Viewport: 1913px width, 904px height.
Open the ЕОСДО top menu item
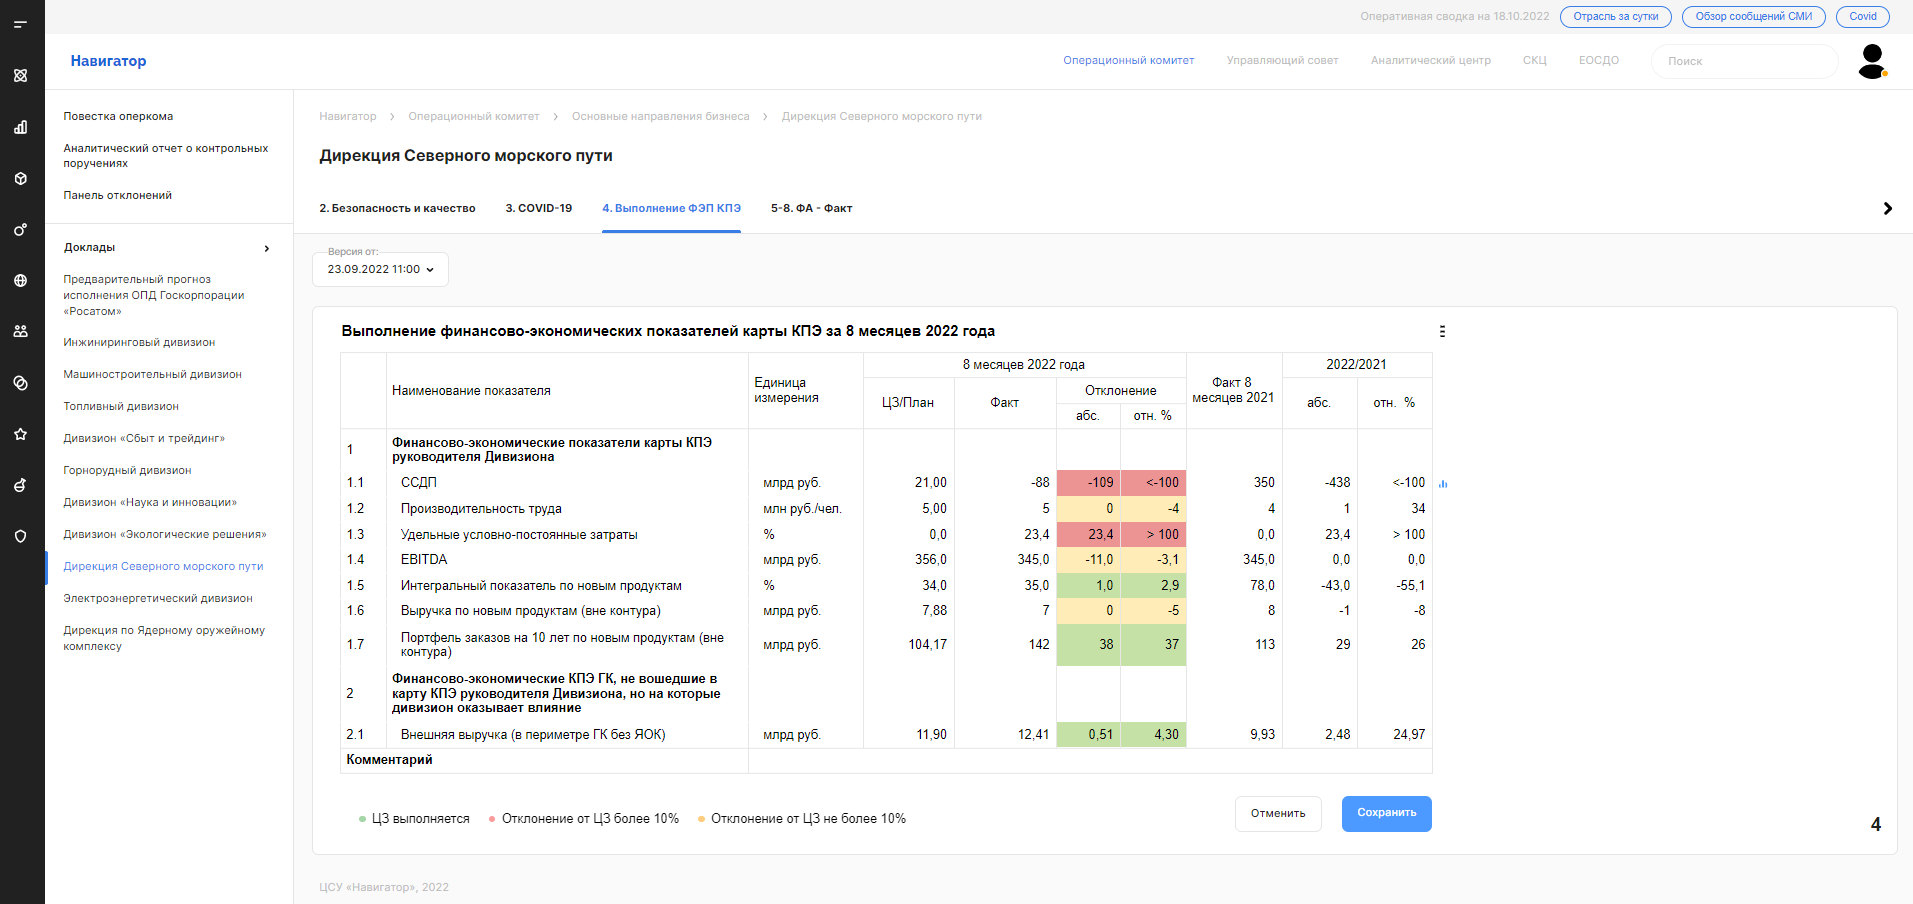point(1598,60)
